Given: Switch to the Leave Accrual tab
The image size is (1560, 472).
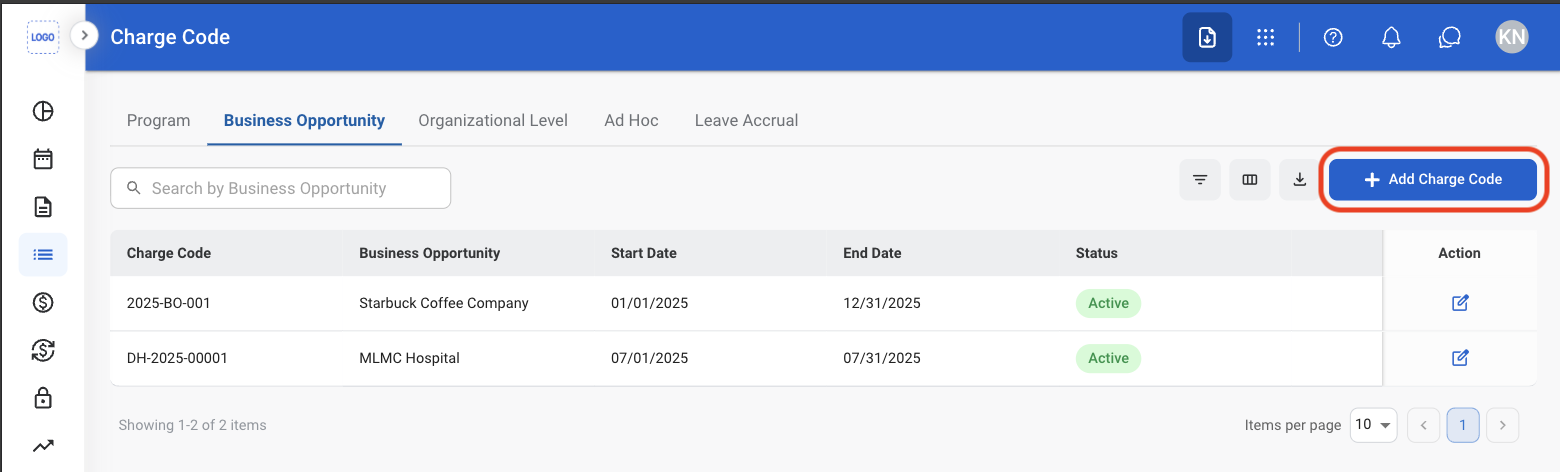Looking at the screenshot, I should [x=747, y=120].
